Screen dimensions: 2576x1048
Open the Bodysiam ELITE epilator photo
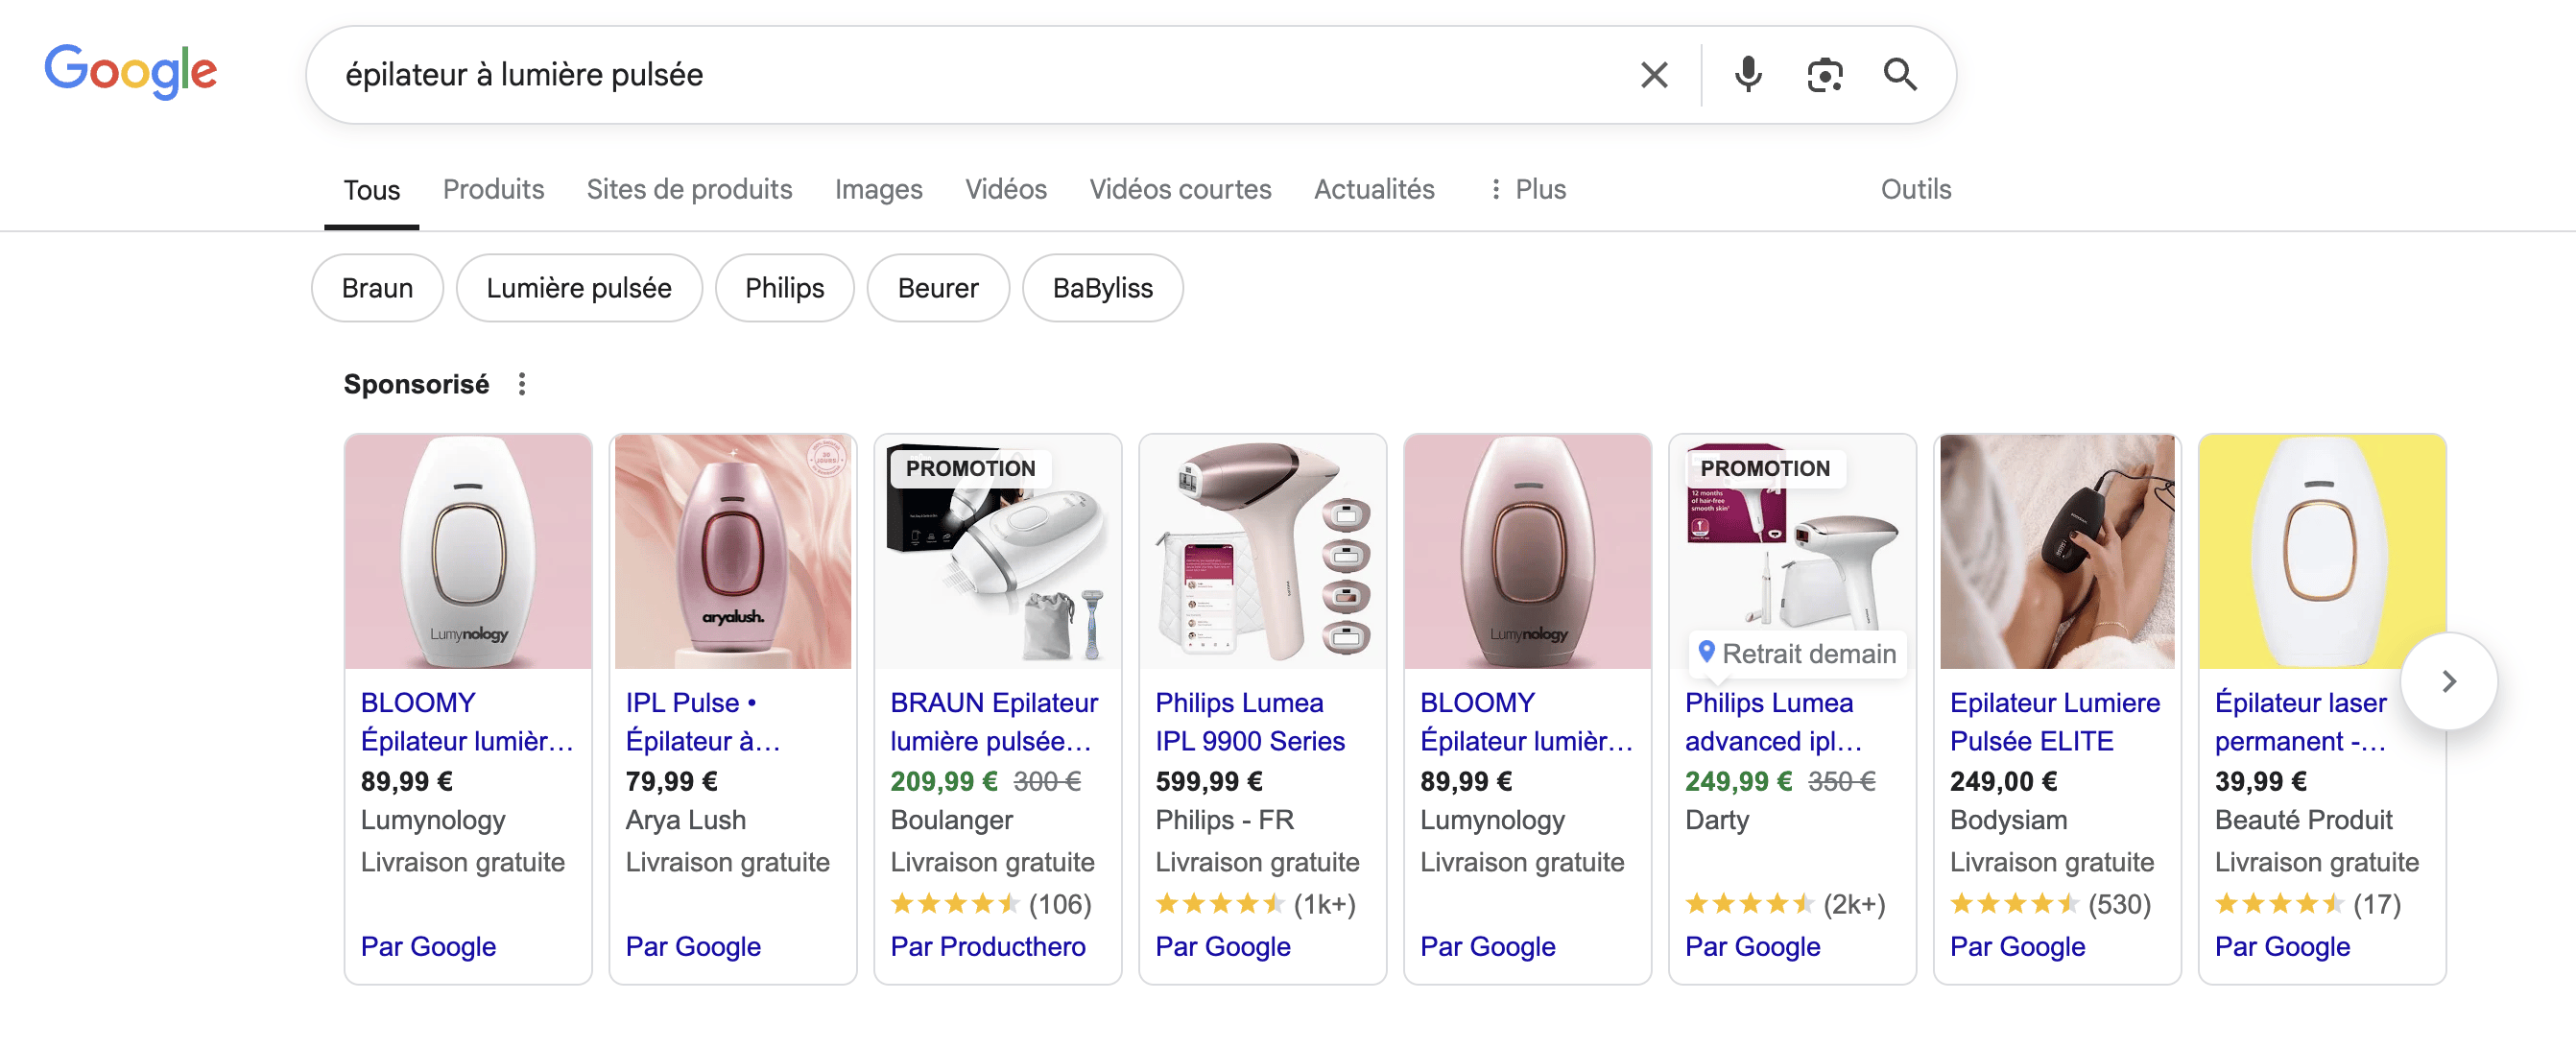2058,551
